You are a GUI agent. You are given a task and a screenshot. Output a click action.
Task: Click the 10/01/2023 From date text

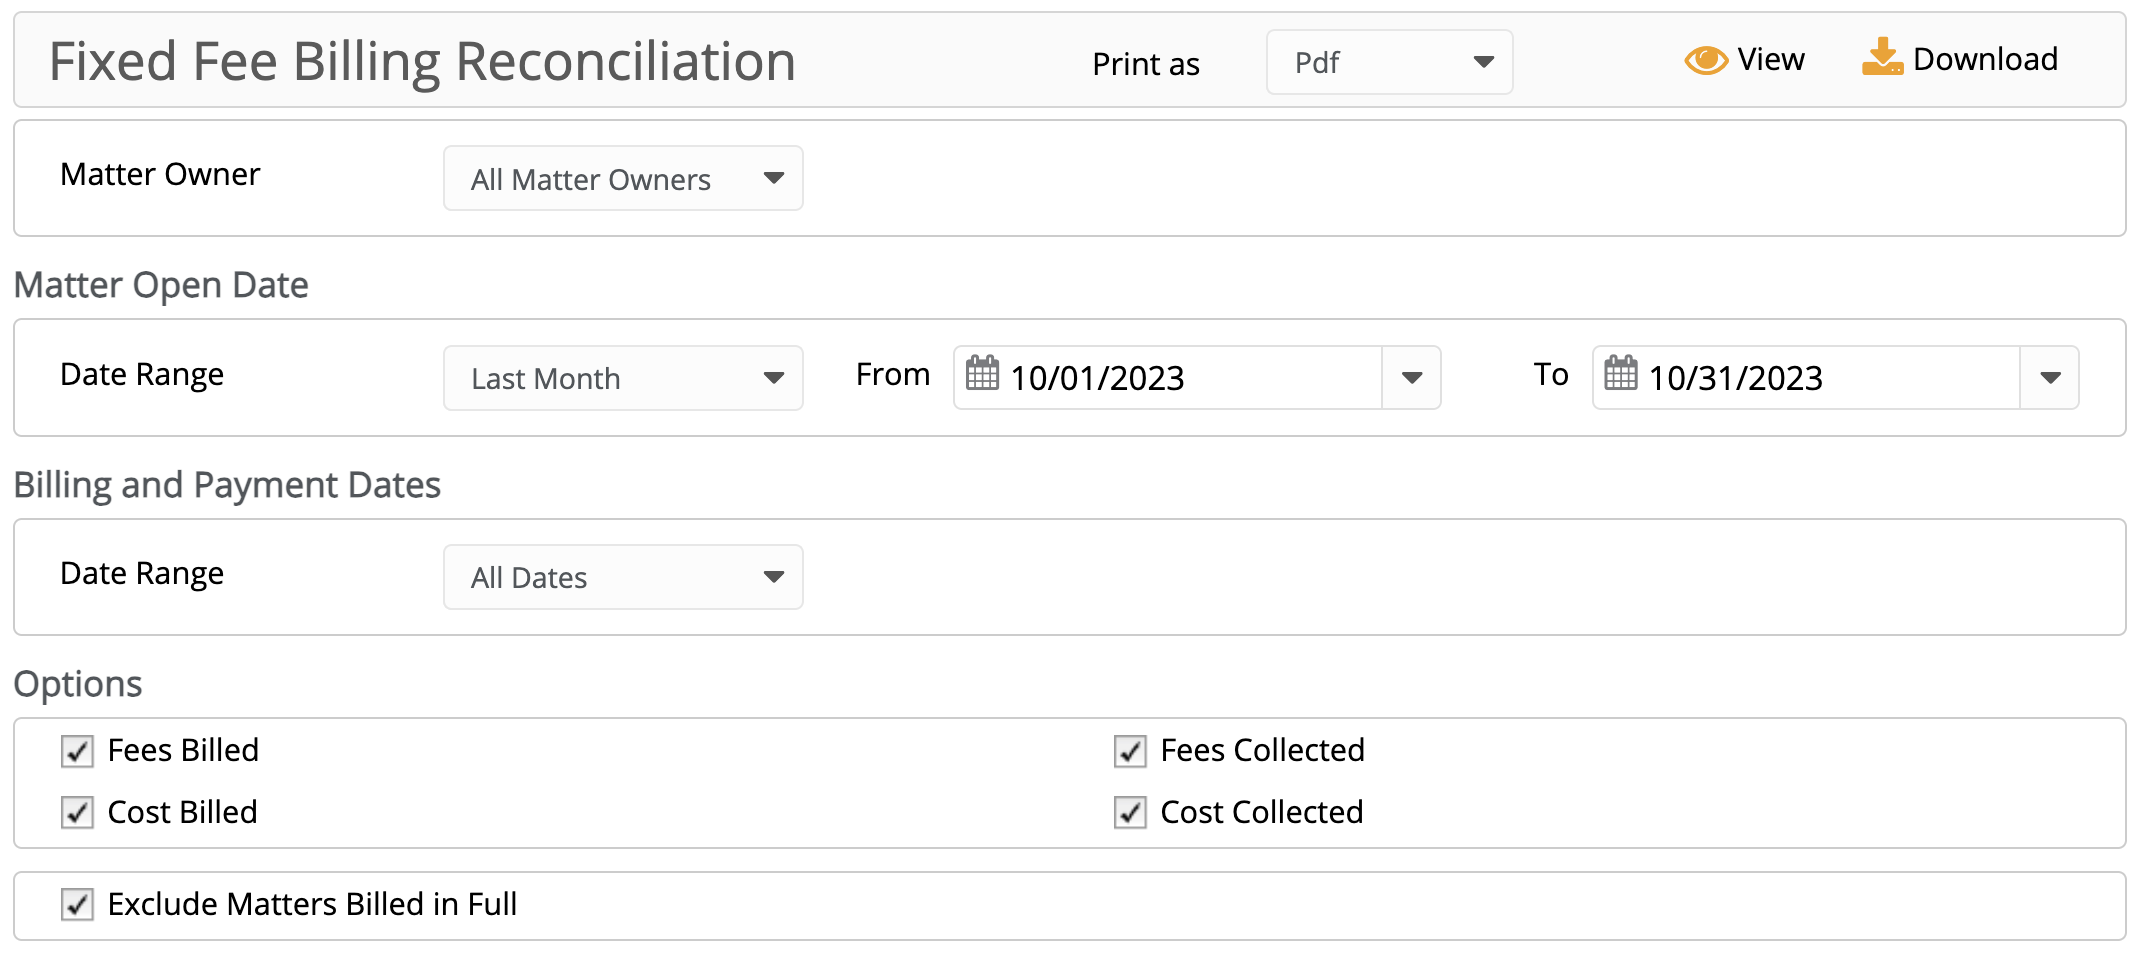tap(1097, 378)
